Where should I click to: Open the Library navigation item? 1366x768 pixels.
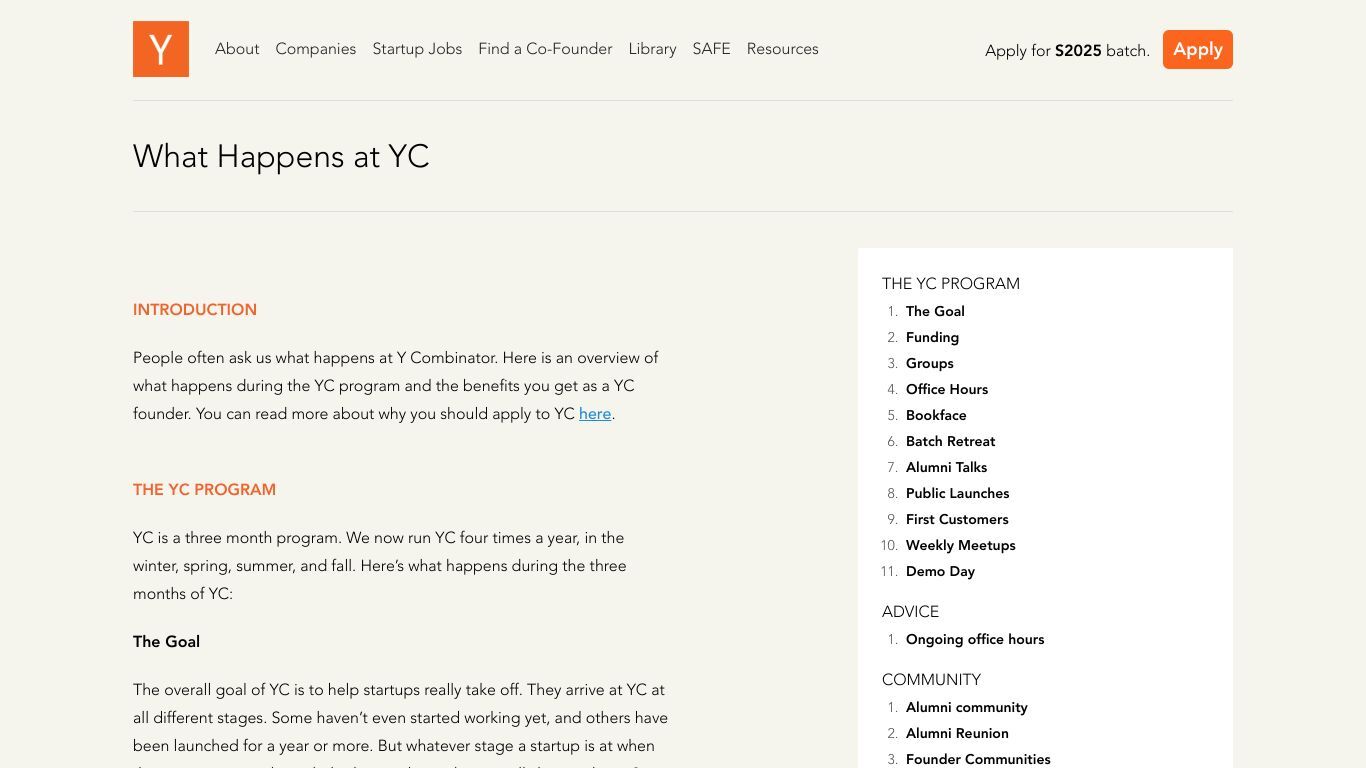(652, 49)
